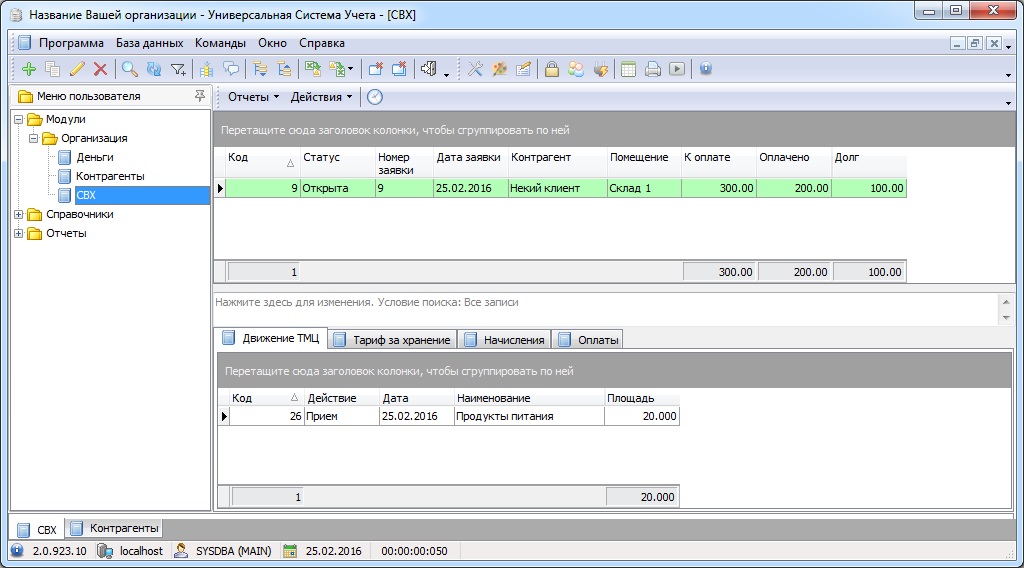Click the Export to Excel toolbar icon
Viewport: 1024px width, 568px height.
pos(313,69)
